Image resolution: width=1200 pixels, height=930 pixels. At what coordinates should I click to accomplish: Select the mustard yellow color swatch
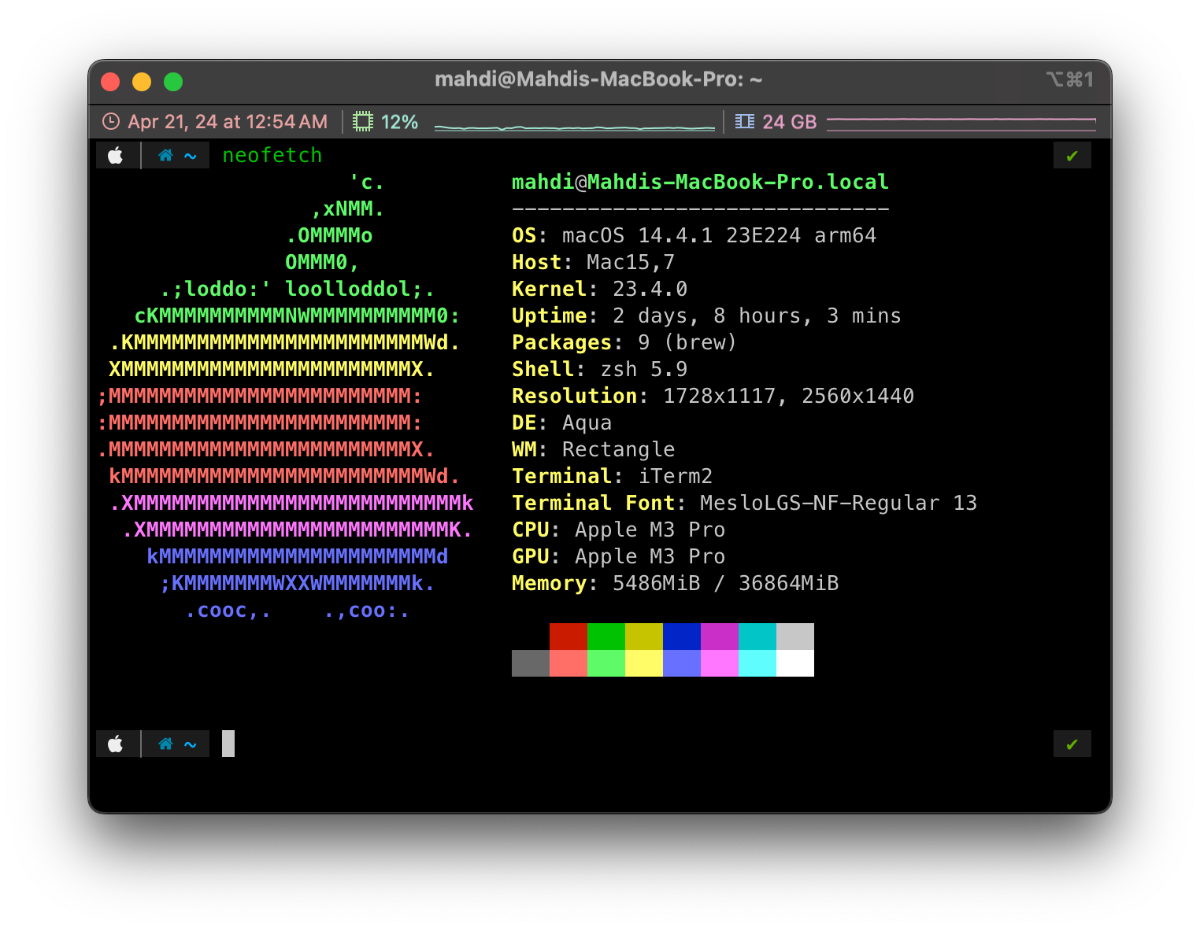click(x=644, y=637)
